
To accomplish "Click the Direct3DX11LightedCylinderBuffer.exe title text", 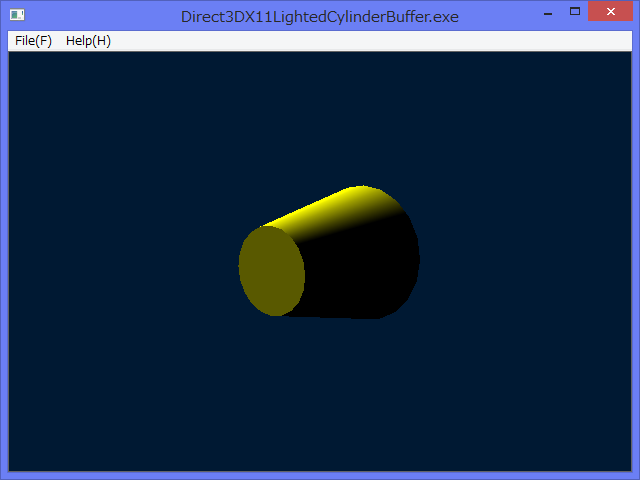I will [320, 17].
